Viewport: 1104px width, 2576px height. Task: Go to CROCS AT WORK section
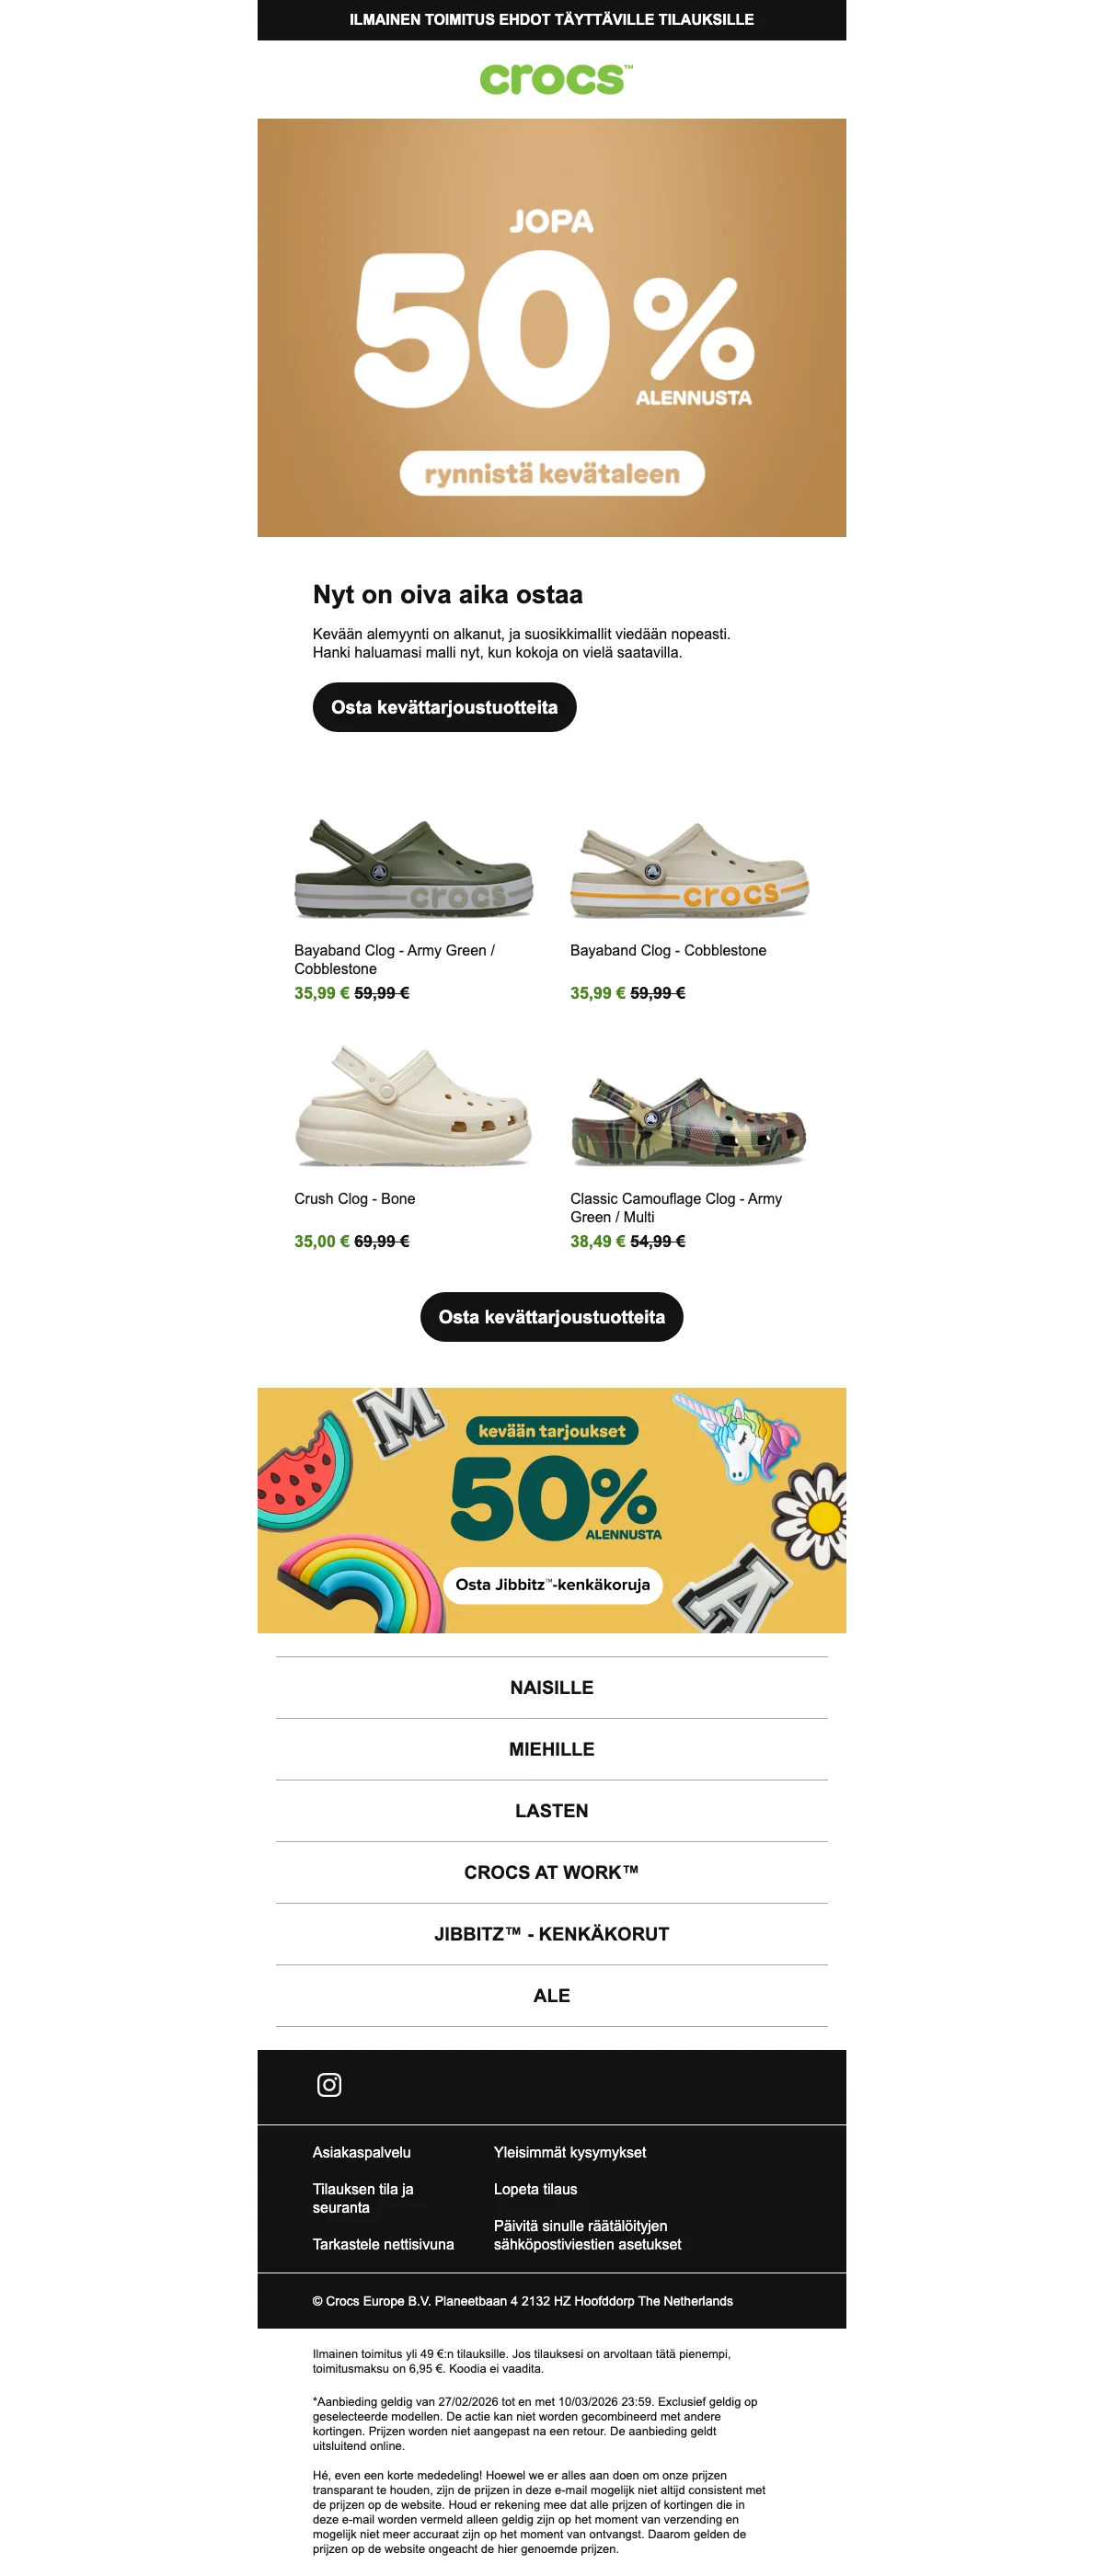[x=552, y=1872]
